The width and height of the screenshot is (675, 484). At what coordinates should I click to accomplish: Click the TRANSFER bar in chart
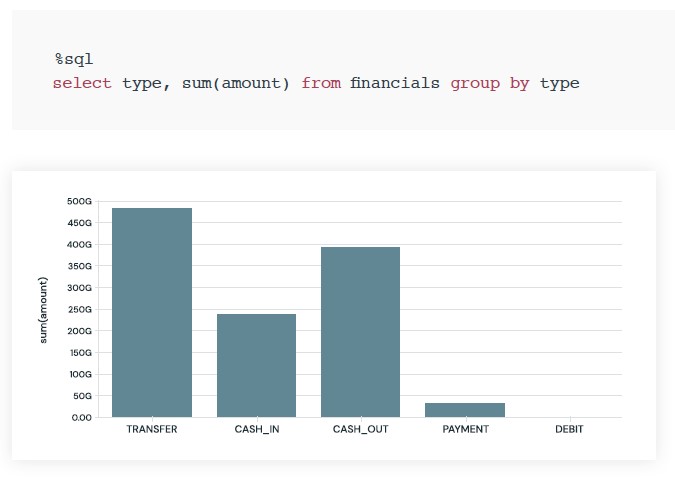click(152, 313)
